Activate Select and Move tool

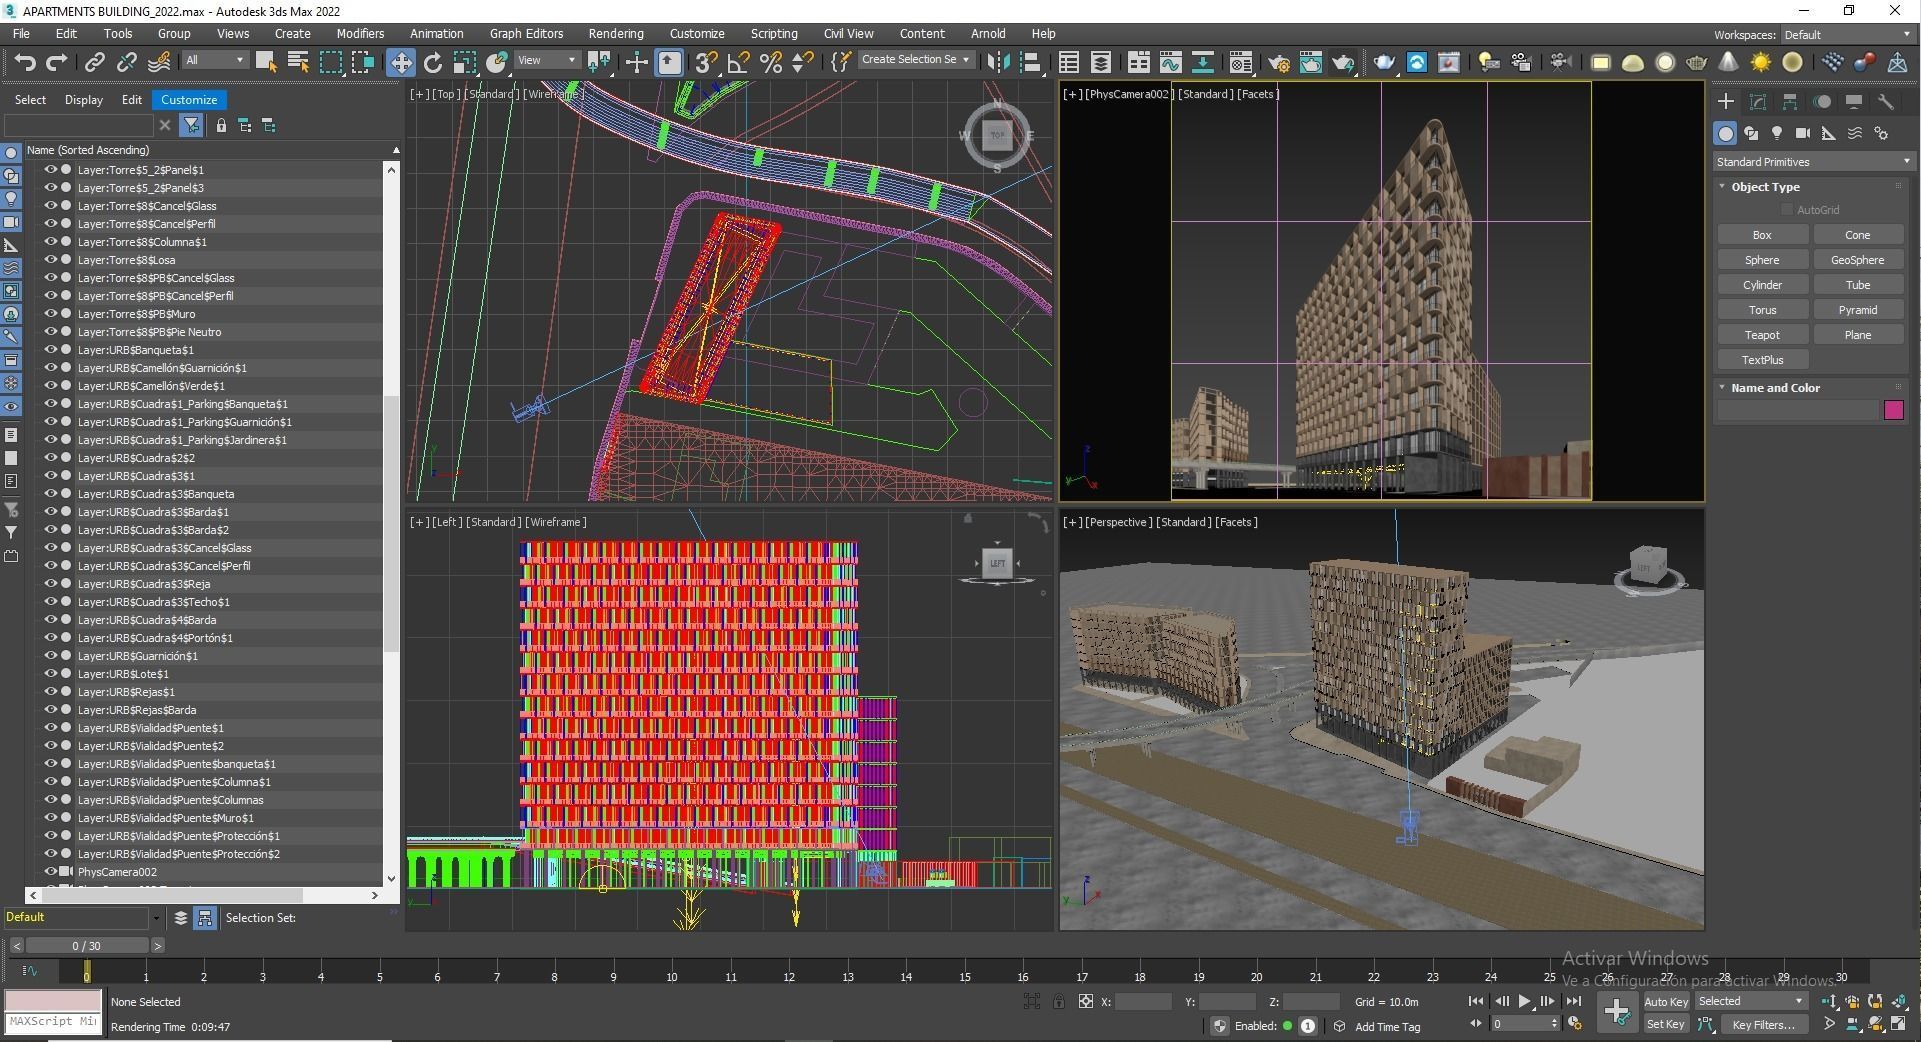pyautogui.click(x=400, y=62)
